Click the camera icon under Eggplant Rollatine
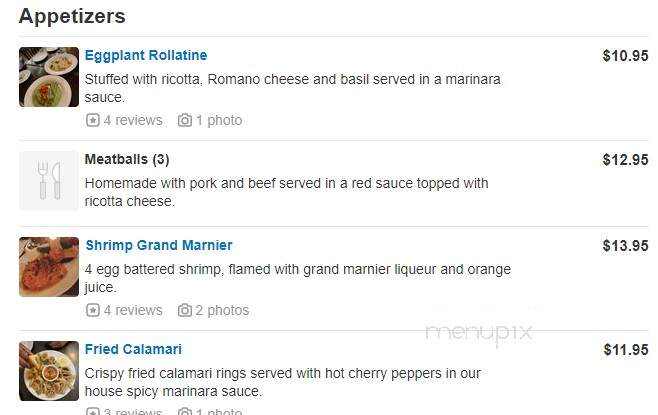The width and height of the screenshot is (658, 415). (185, 120)
